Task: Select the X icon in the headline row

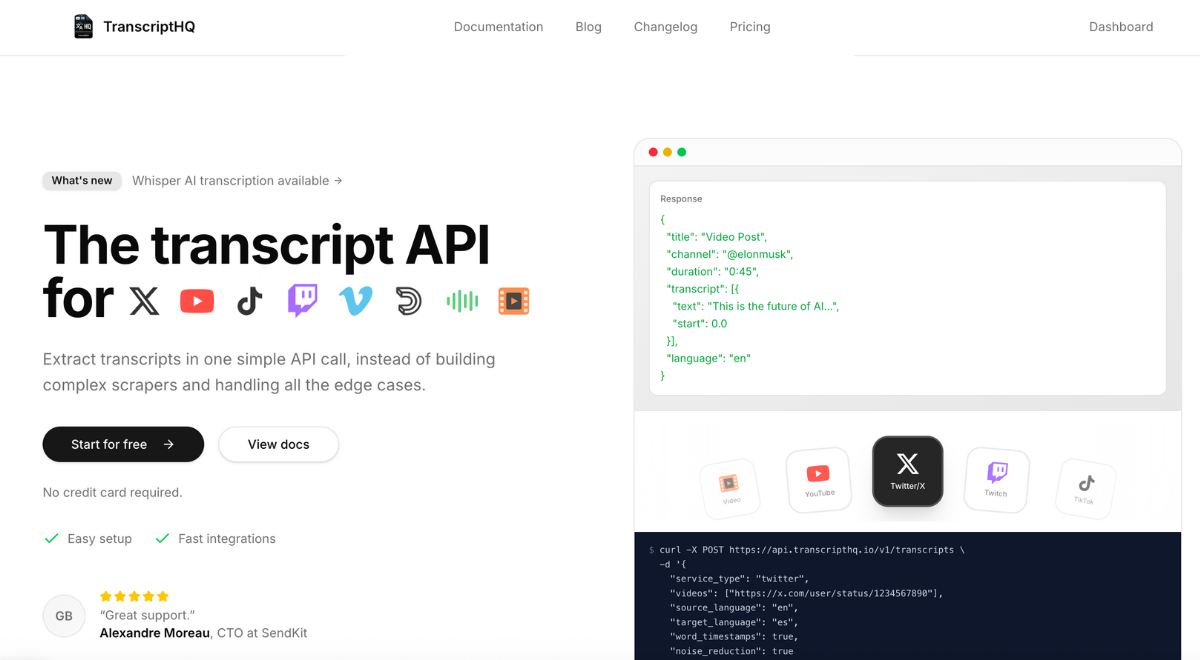Action: [x=144, y=300]
